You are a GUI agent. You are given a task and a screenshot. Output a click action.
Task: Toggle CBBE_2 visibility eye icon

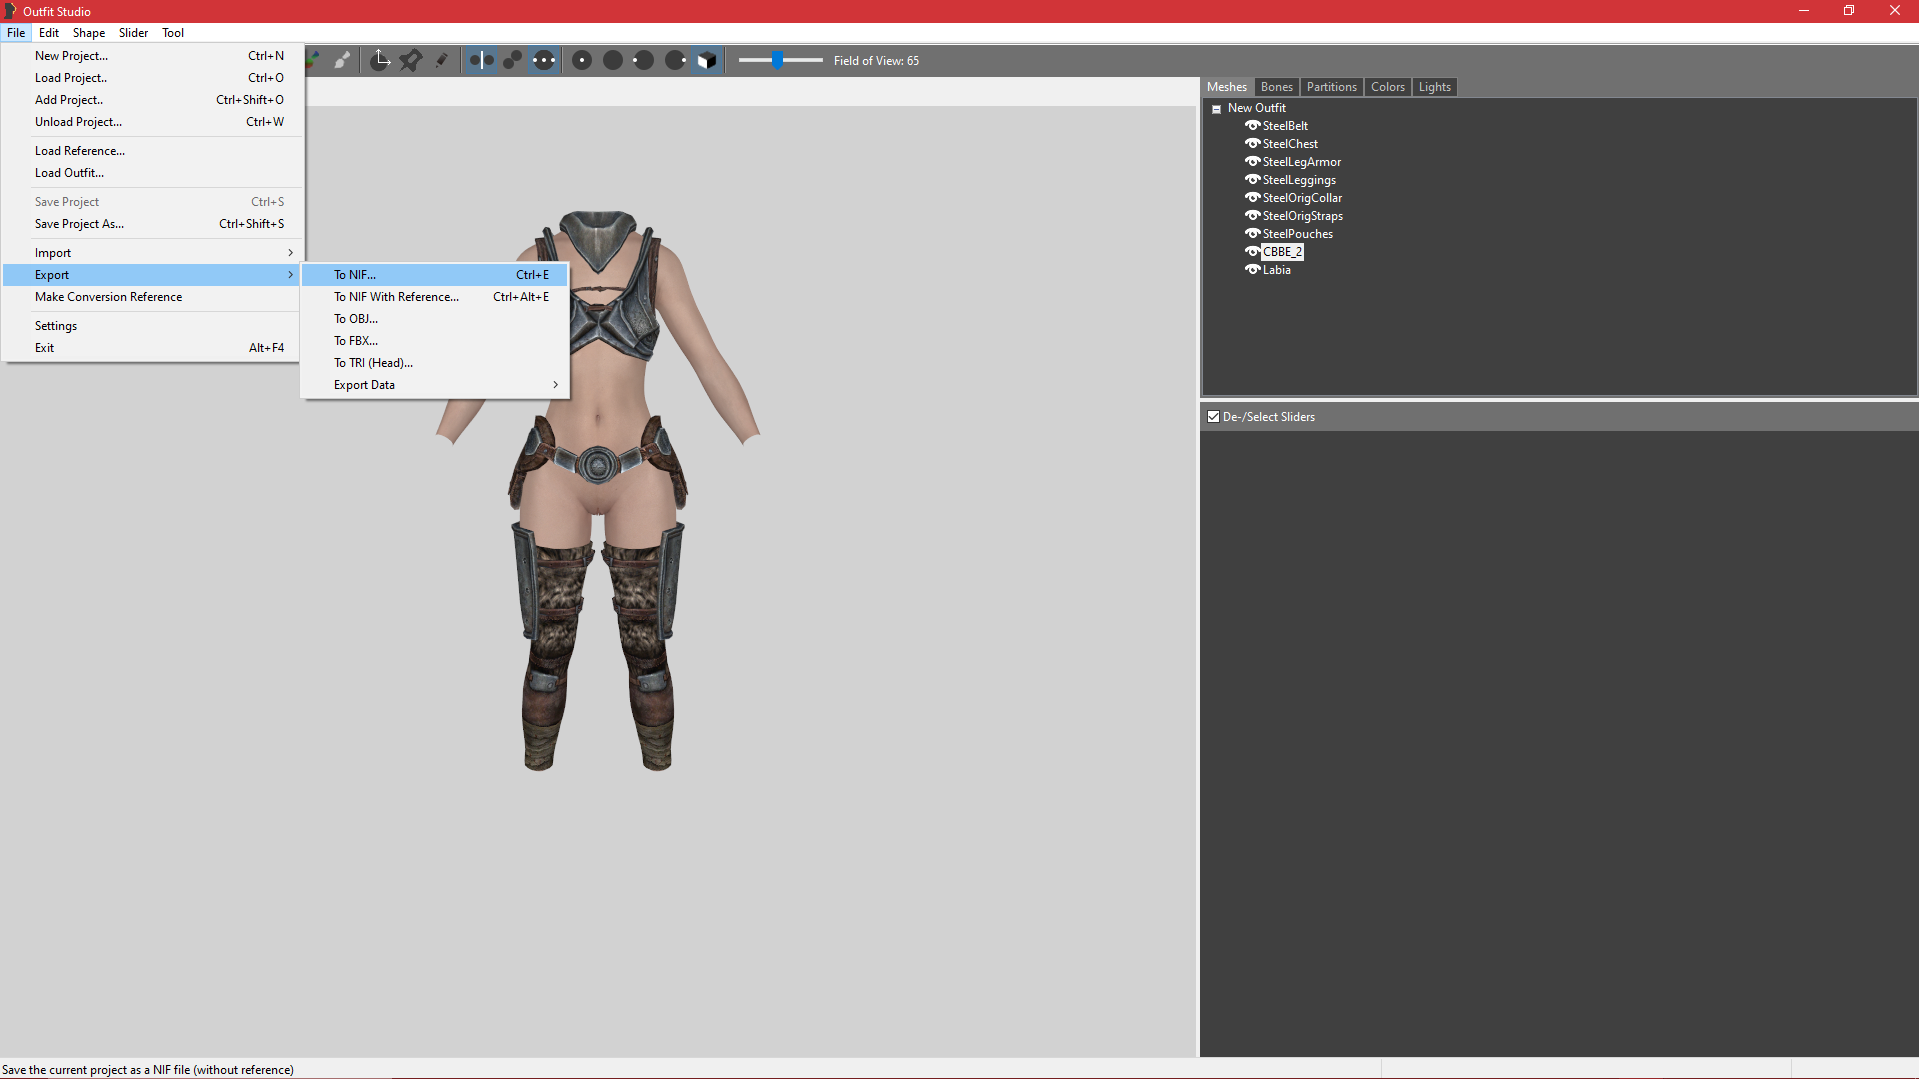(x=1252, y=252)
